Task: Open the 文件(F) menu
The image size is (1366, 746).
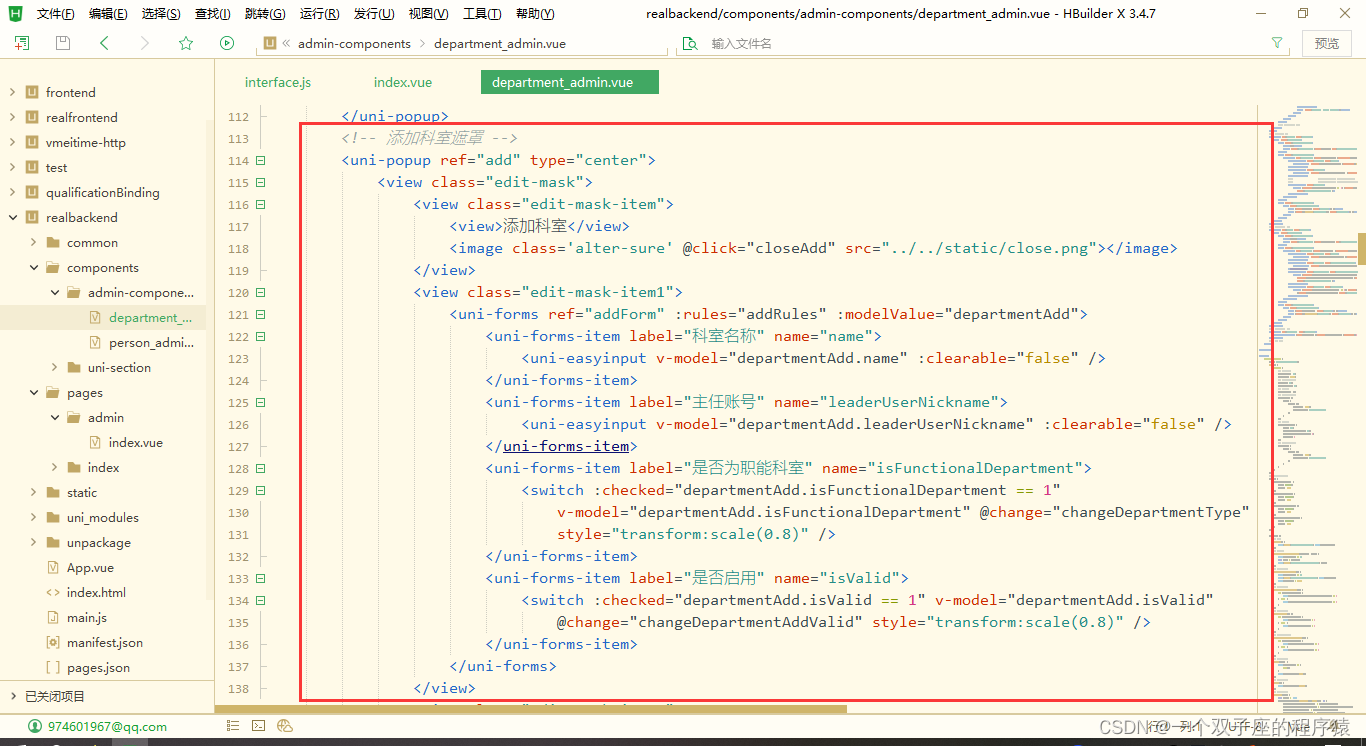Action: (56, 14)
